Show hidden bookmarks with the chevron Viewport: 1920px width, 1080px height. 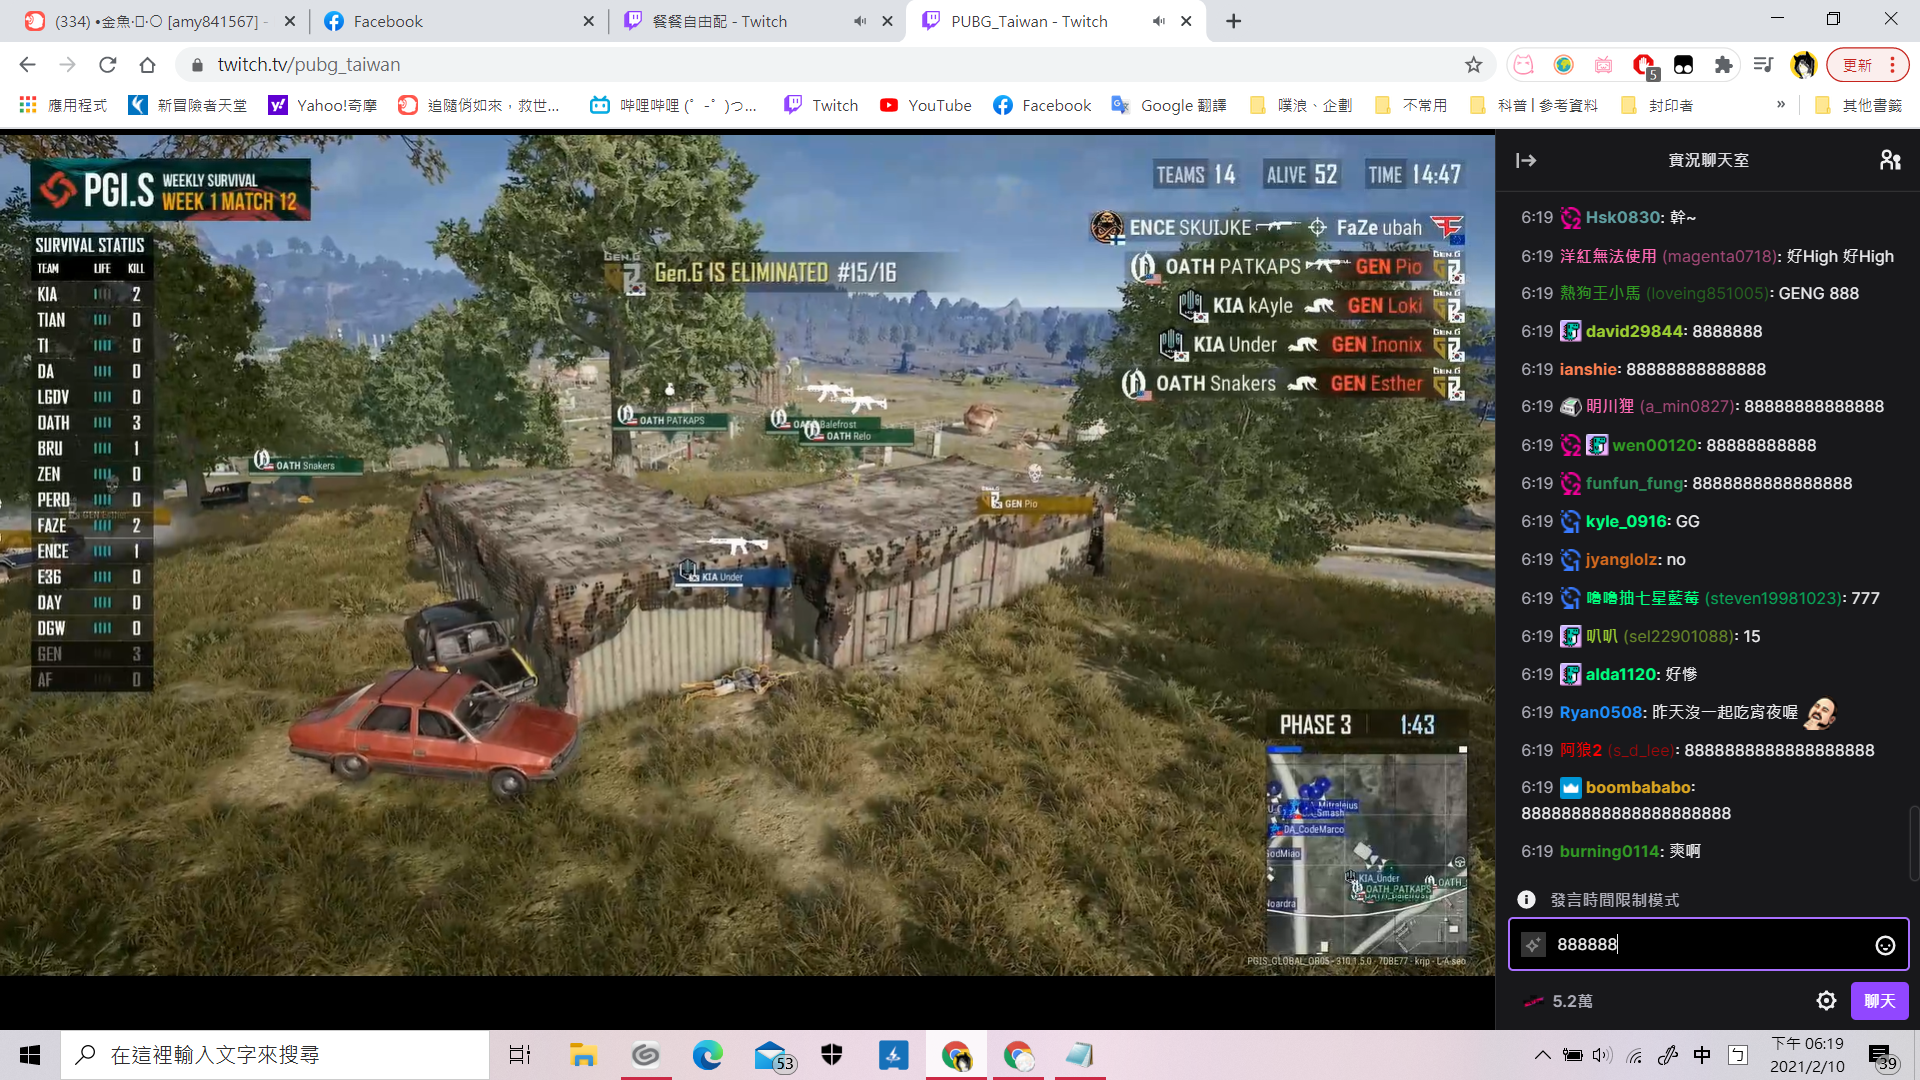pyautogui.click(x=1780, y=104)
